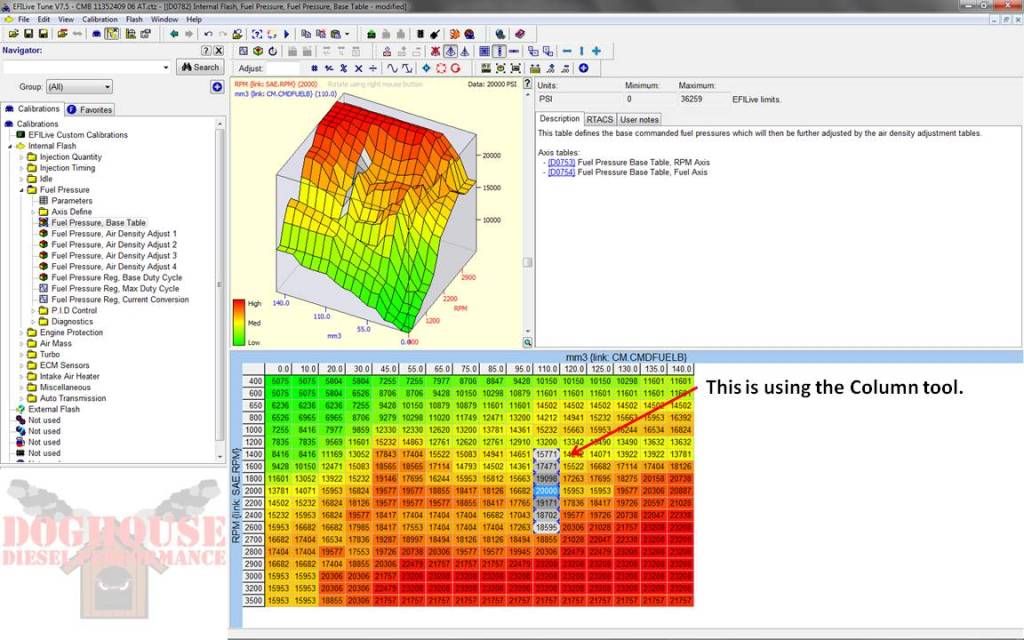Select the highlighted 20000 table cell
Screen dimensions: 1024x640
pos(546,491)
